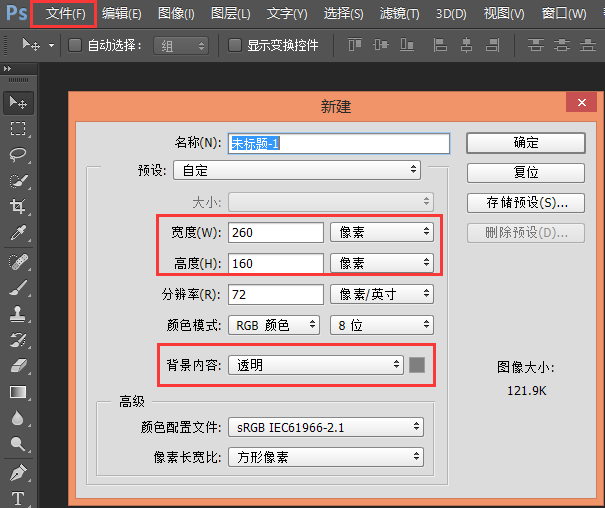Click the 确定 button

pyautogui.click(x=526, y=143)
